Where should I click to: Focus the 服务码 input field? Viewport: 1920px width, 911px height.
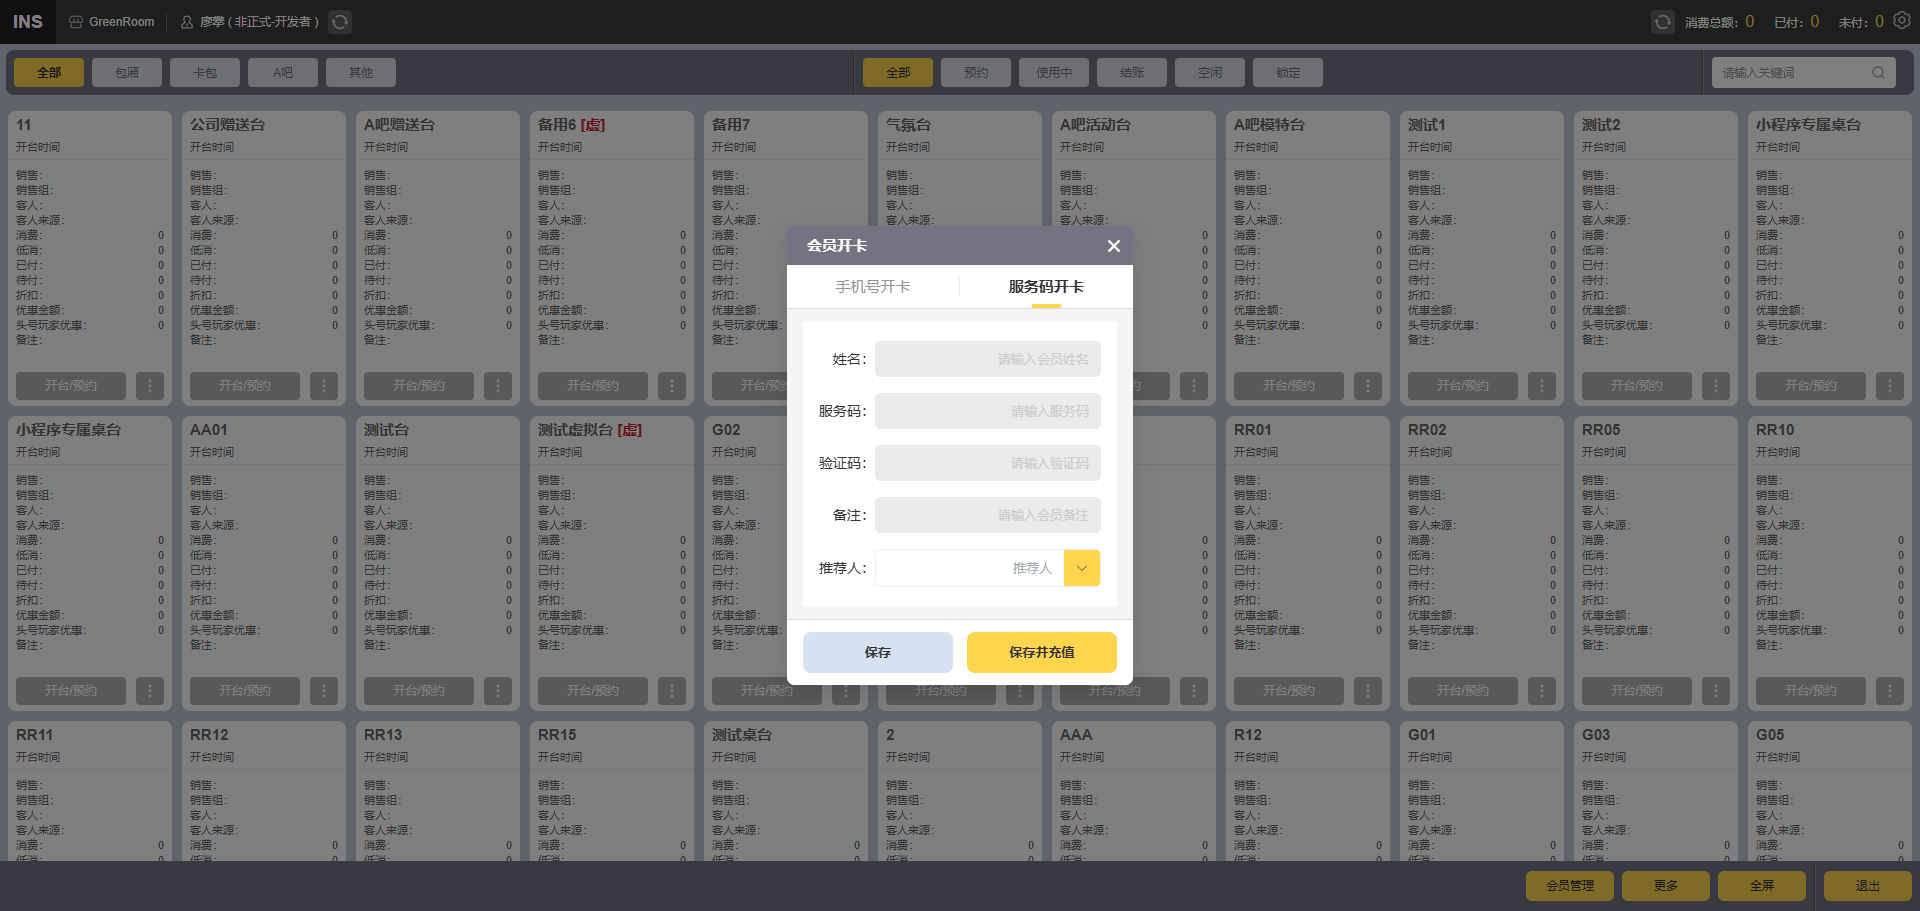coord(988,411)
